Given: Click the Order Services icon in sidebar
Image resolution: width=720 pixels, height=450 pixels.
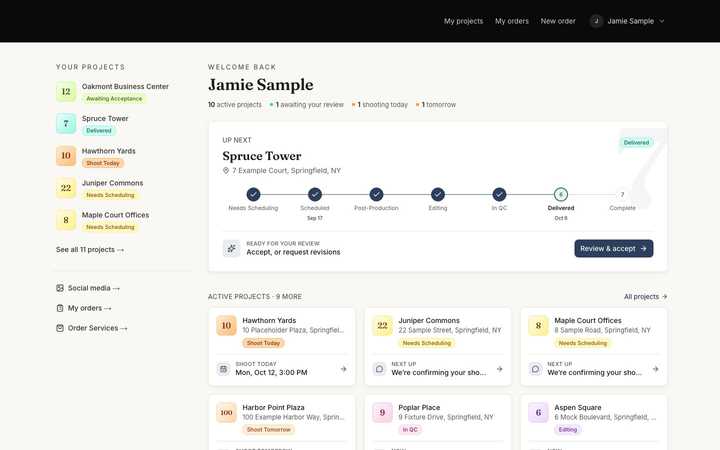Looking at the screenshot, I should (60, 328).
